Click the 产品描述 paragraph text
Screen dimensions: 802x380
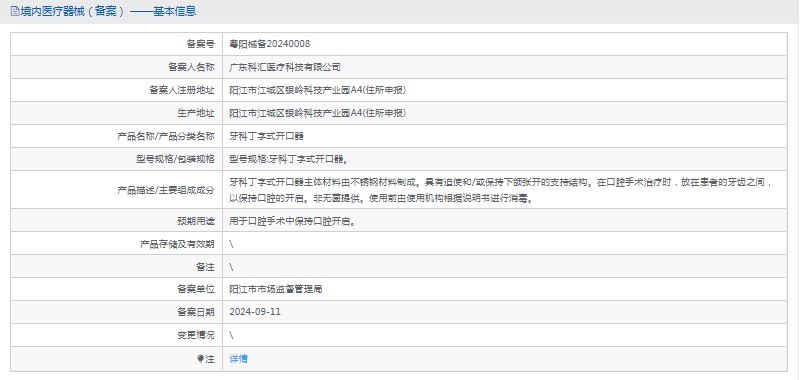(x=501, y=190)
